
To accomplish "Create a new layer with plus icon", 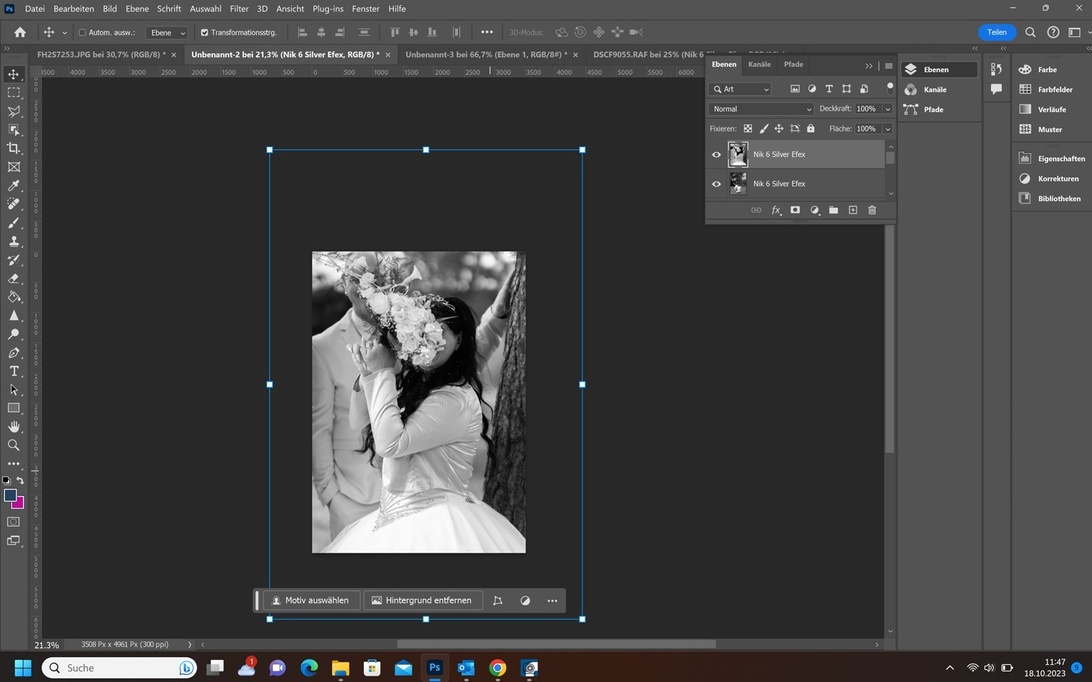I will [x=853, y=210].
